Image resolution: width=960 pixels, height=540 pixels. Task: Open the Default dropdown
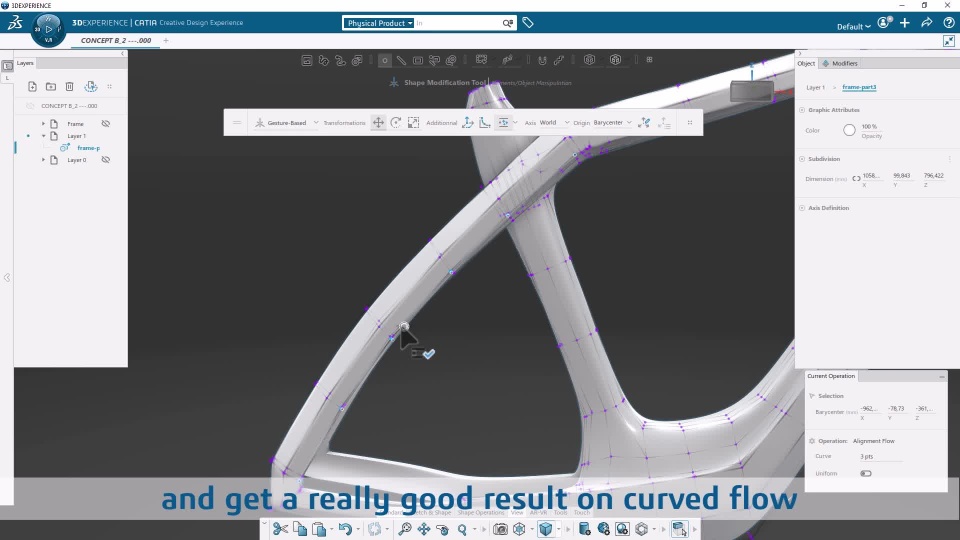[x=853, y=26]
